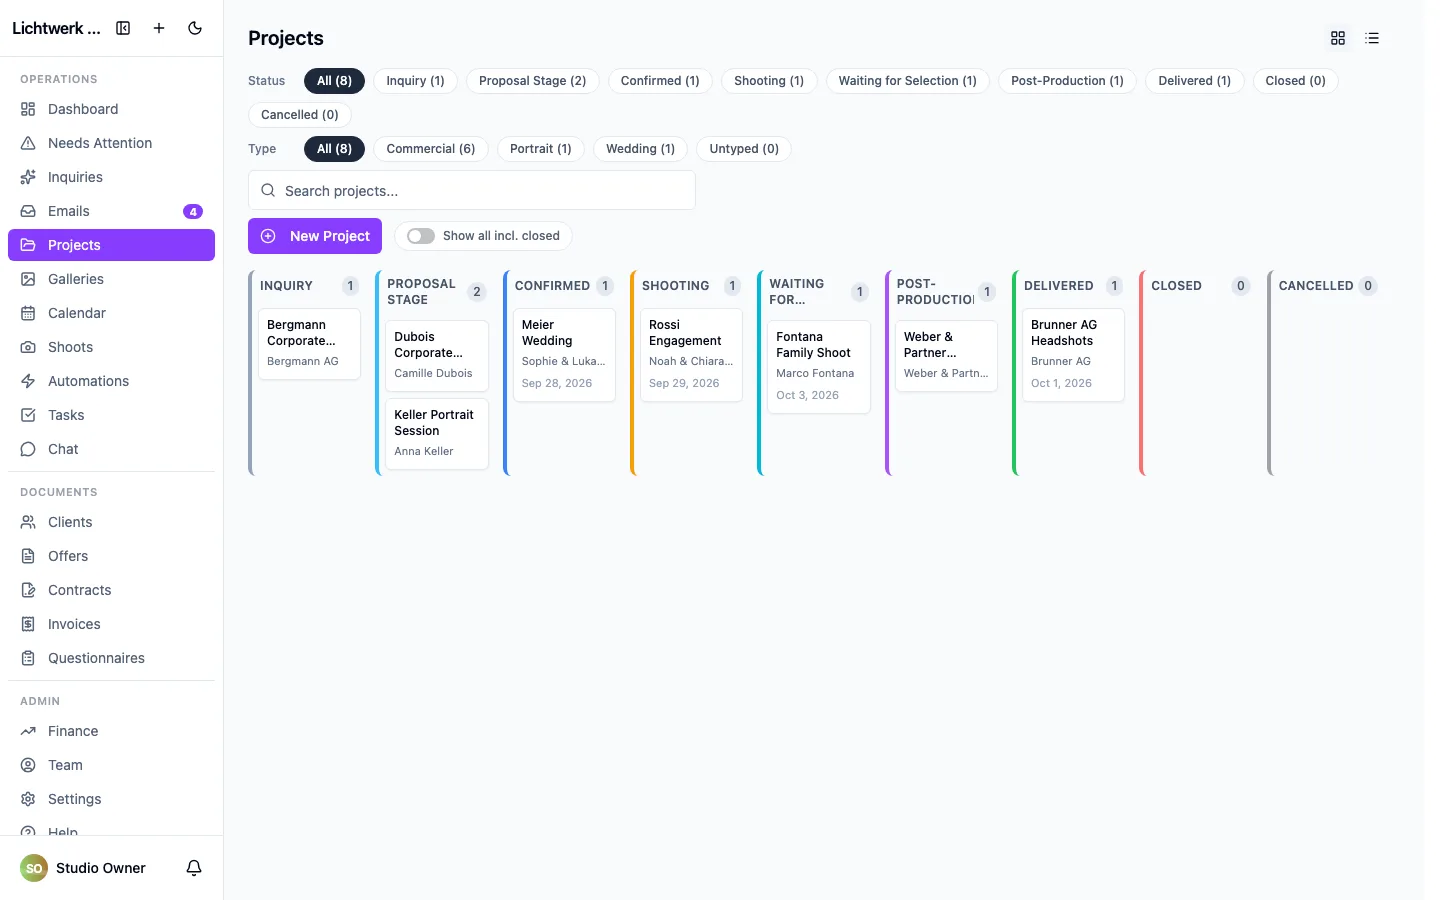
Task: Filter status by Delivered (1)
Action: point(1194,81)
